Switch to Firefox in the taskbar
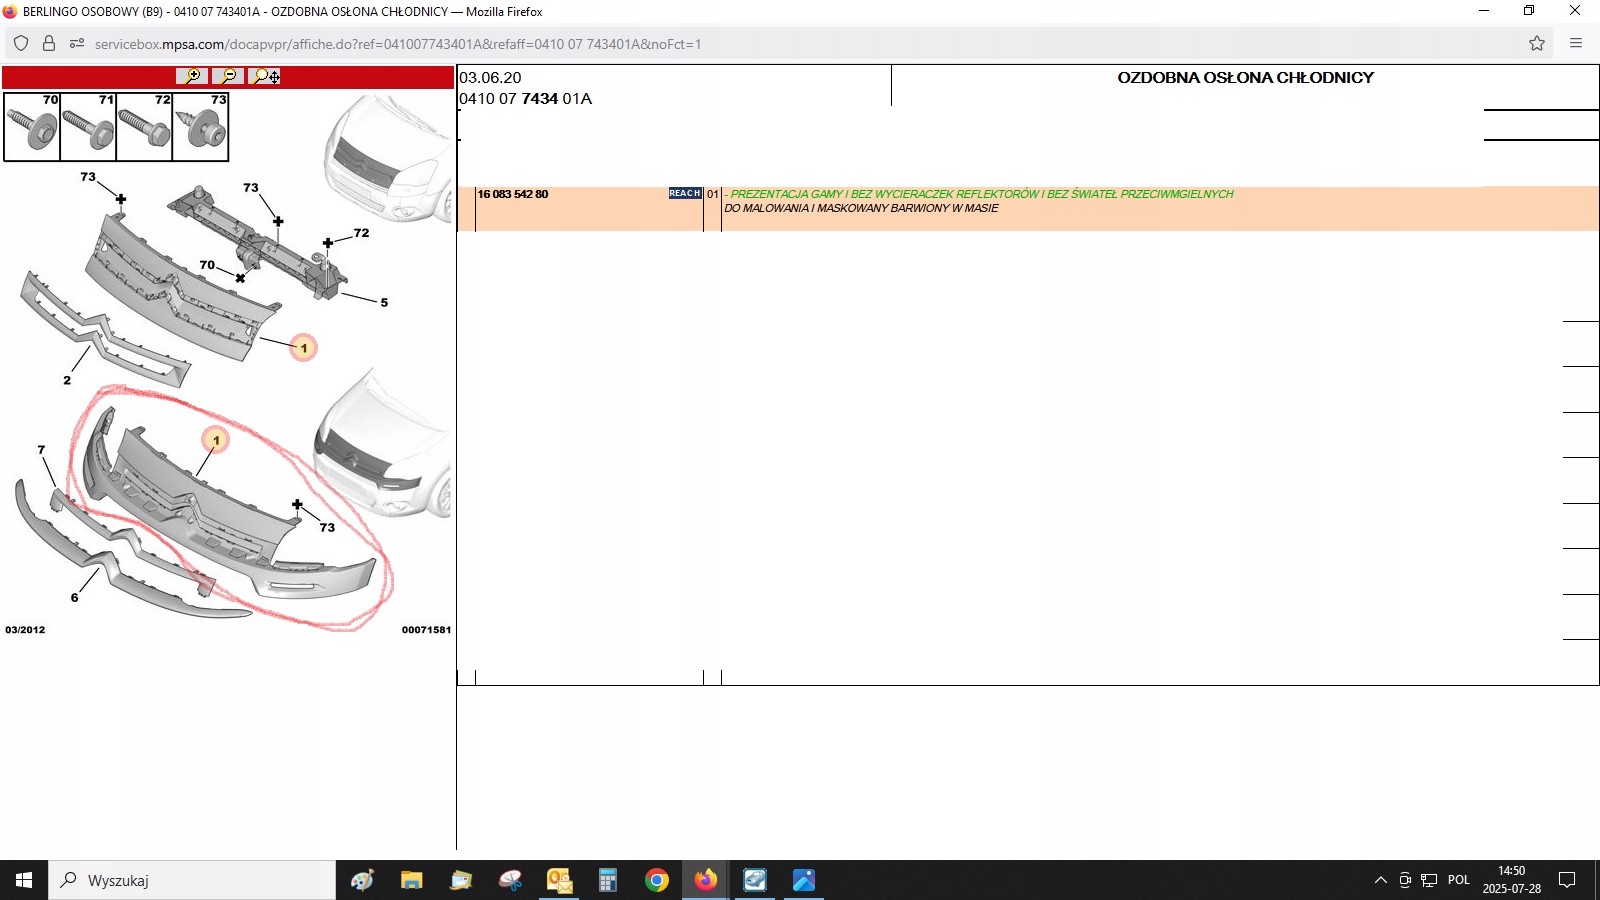This screenshot has height=900, width=1600. 706,880
